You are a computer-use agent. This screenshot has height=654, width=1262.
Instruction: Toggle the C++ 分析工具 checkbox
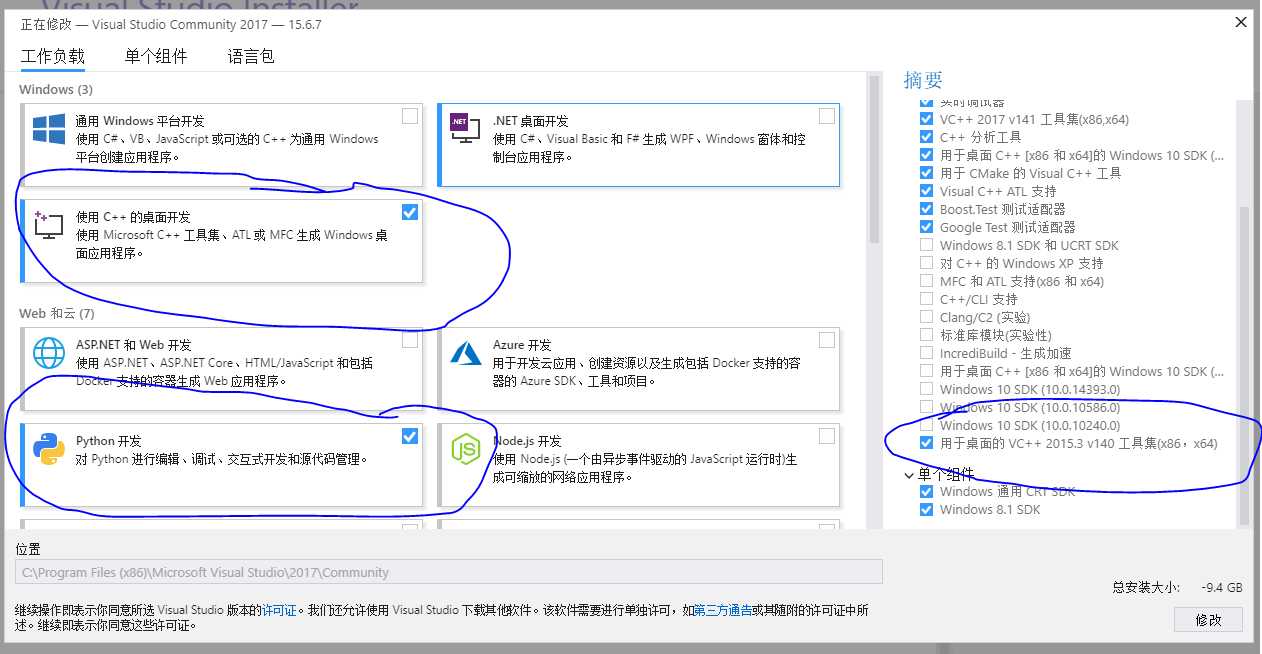point(926,137)
